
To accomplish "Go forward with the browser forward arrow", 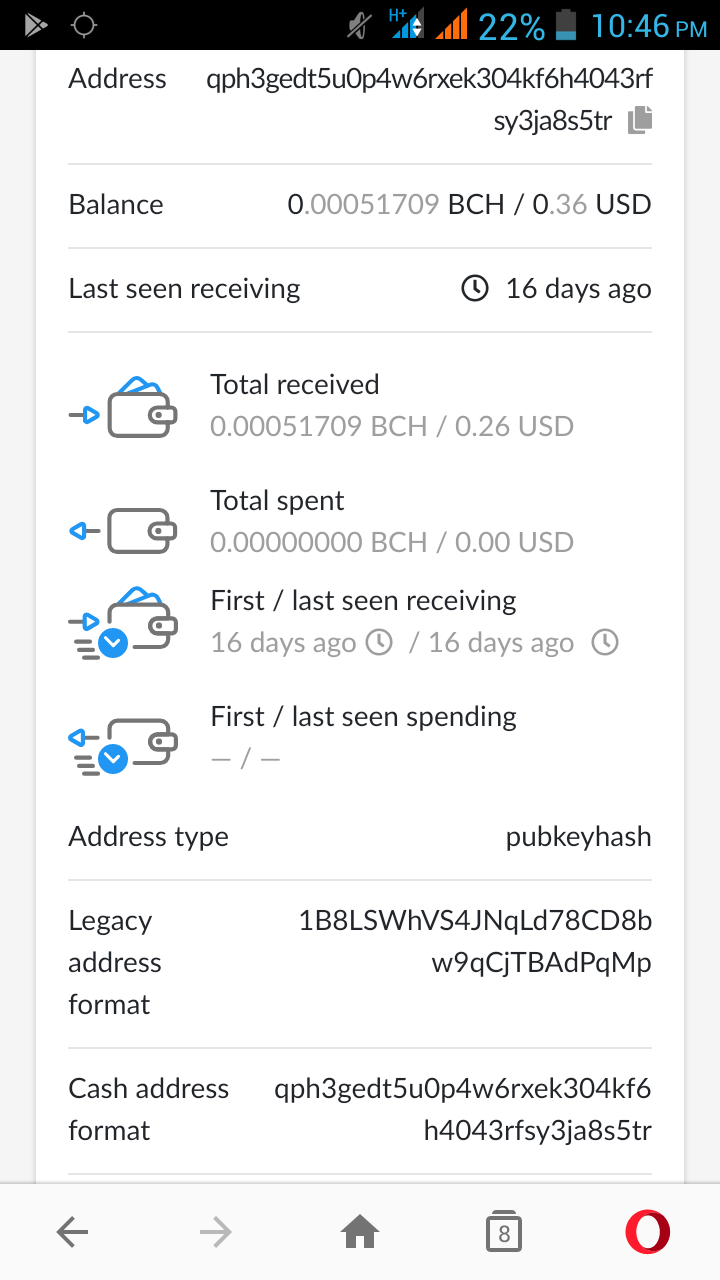I will tap(215, 1233).
